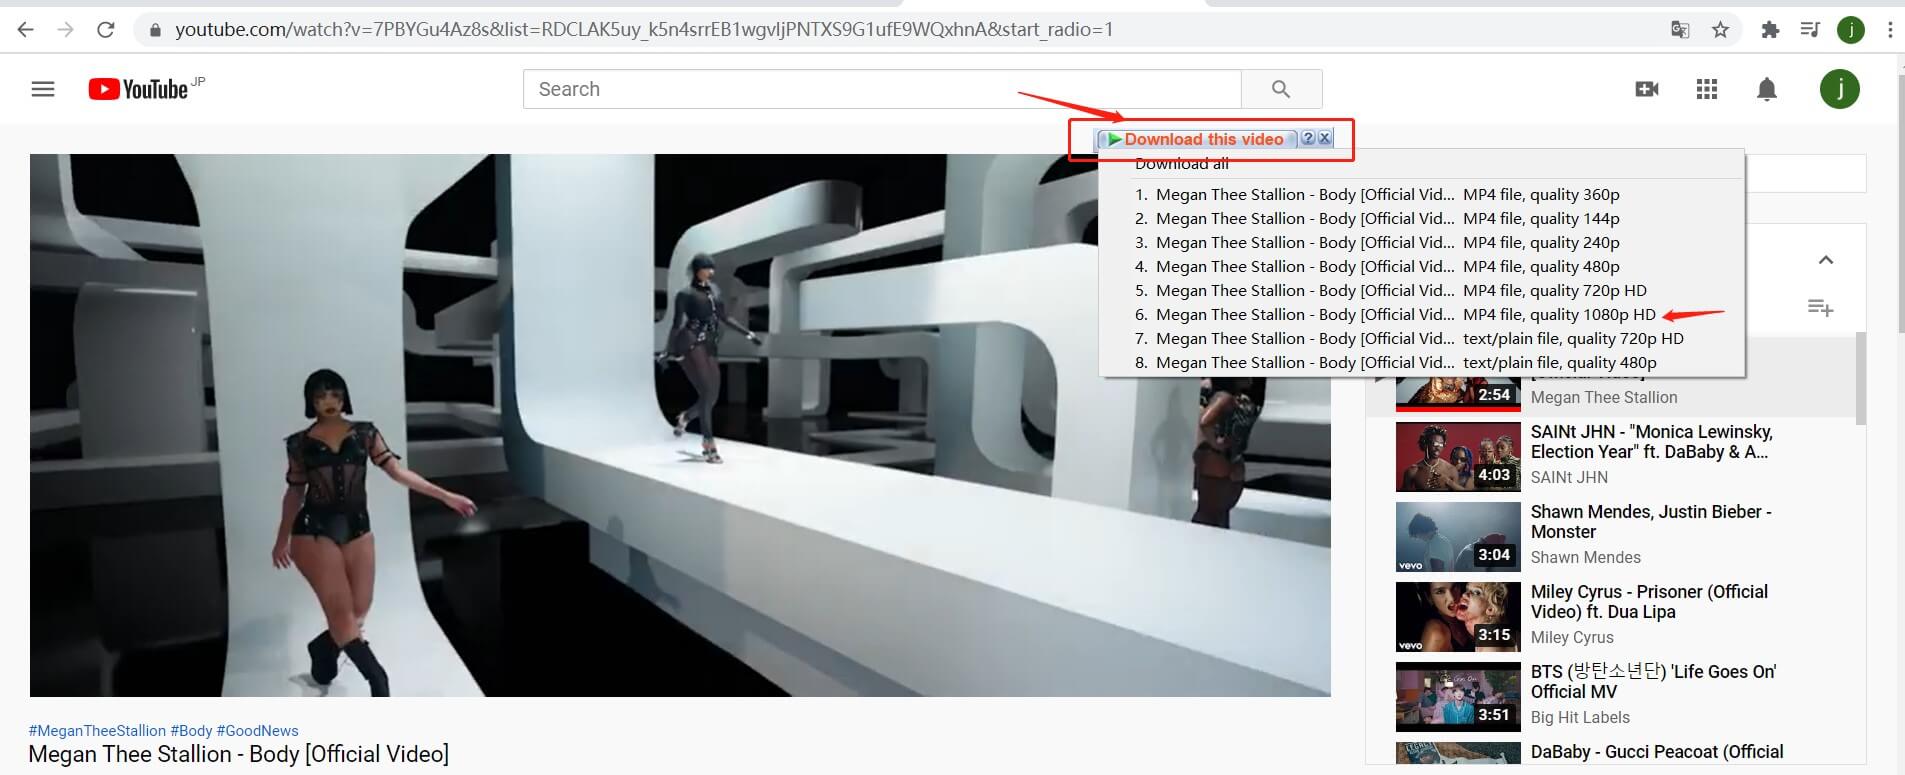This screenshot has width=1905, height=775.
Task: Choose MP4 file quality 480p
Action: click(x=1421, y=266)
